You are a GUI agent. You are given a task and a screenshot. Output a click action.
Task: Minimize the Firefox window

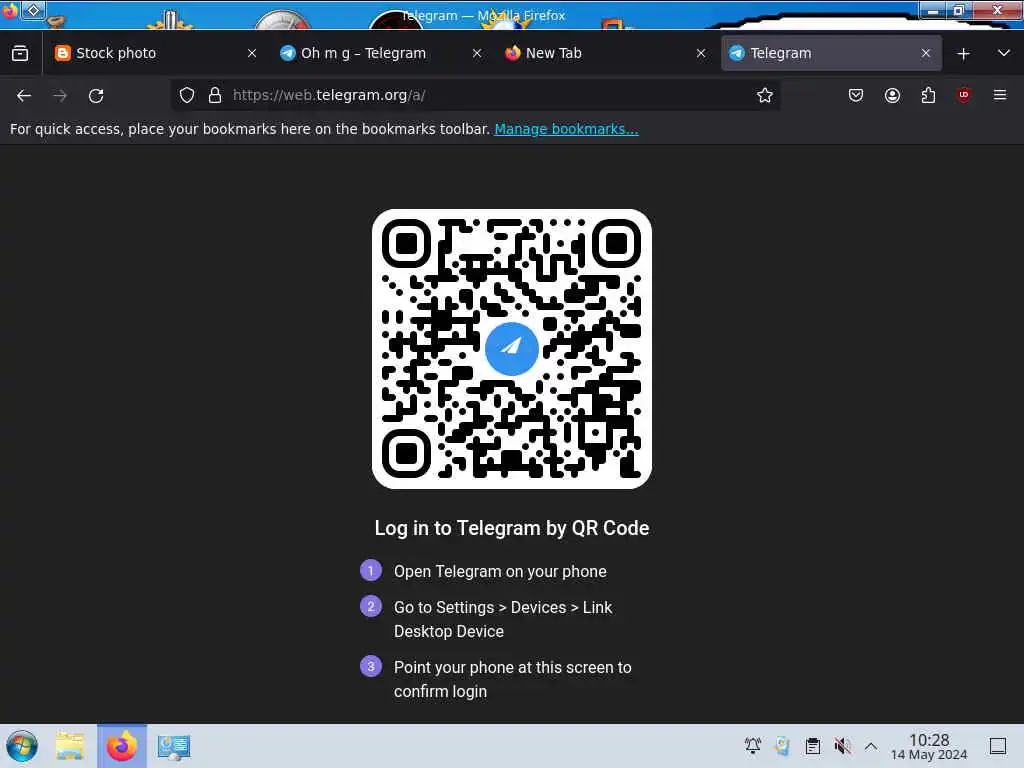[x=934, y=10]
